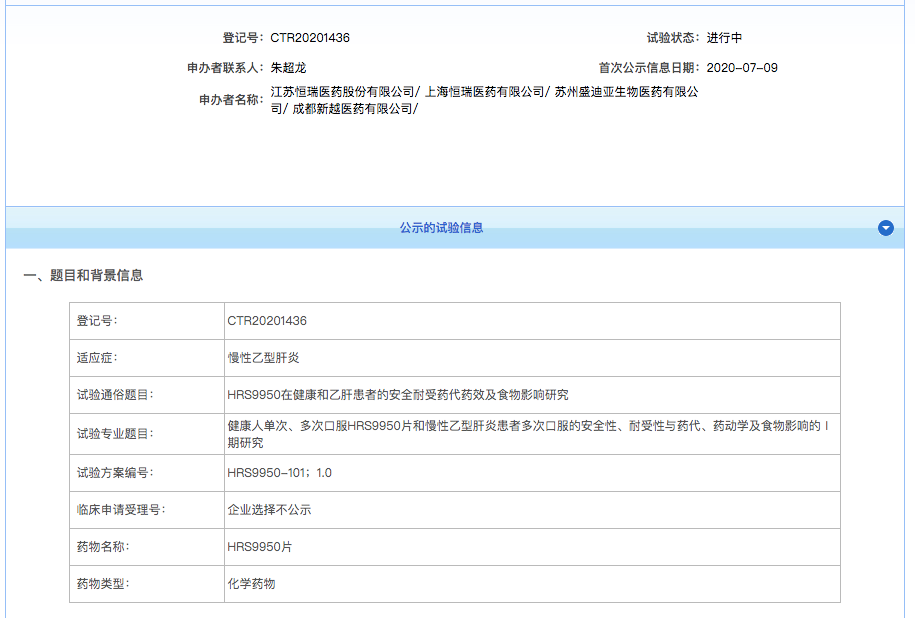Click the 试验状态 label

click(x=673, y=38)
